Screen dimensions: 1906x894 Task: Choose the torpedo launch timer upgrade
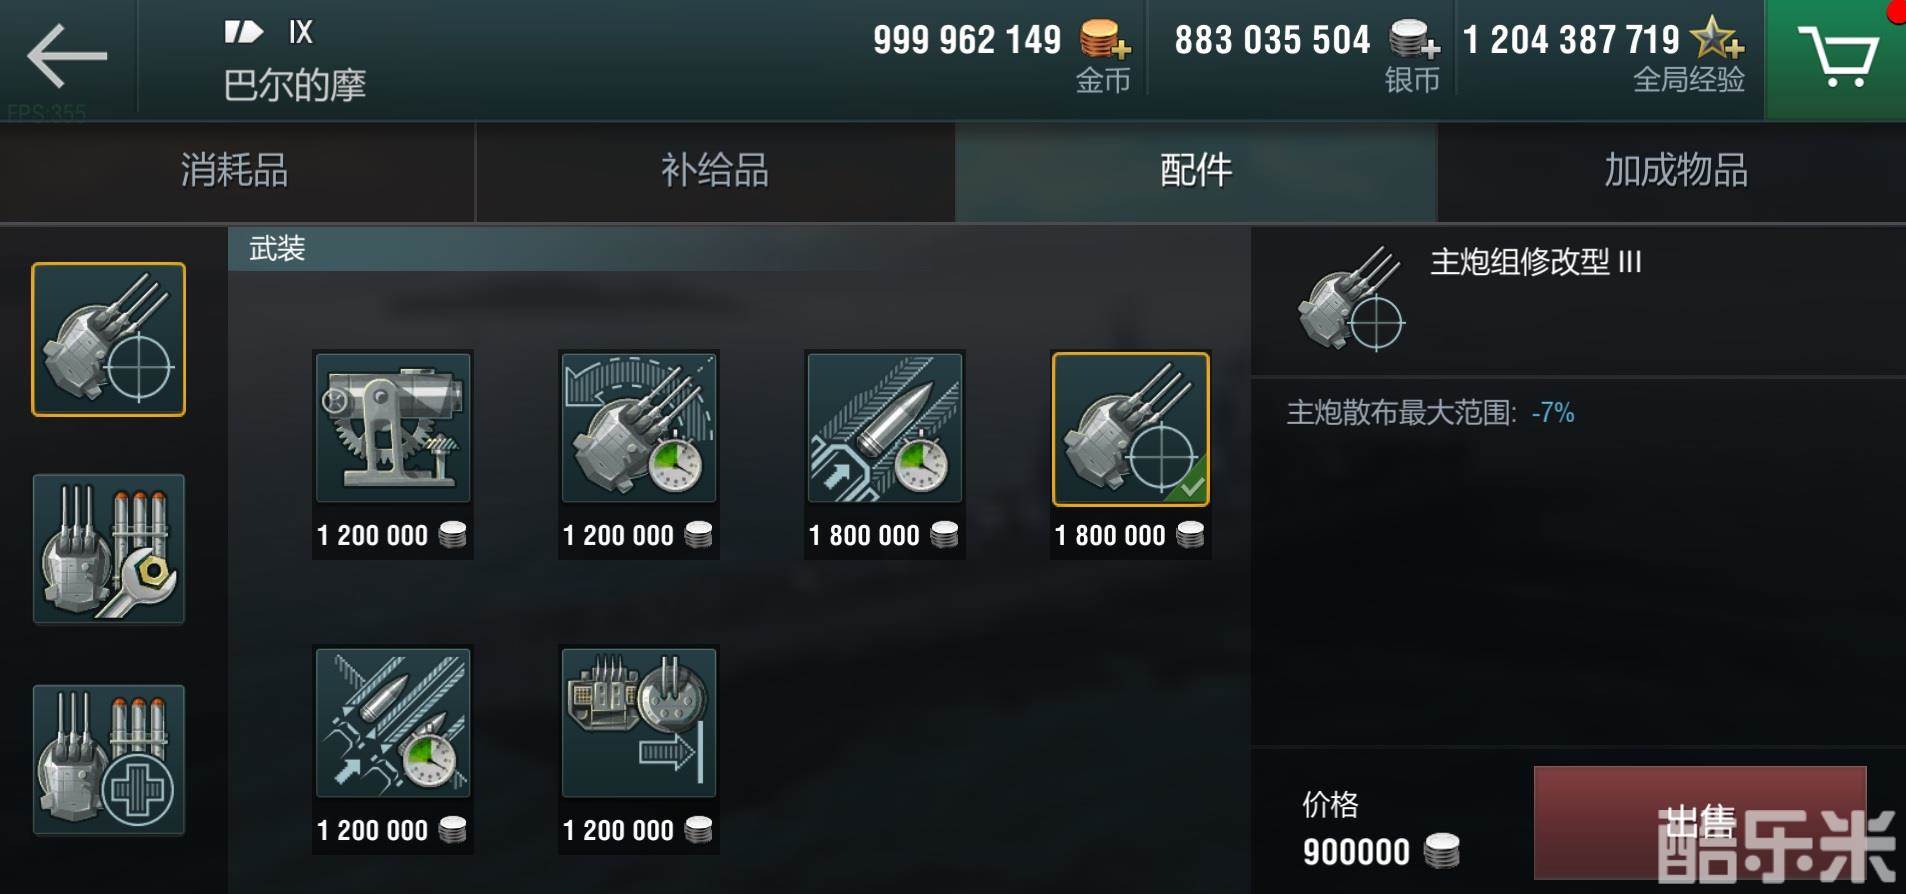point(393,722)
